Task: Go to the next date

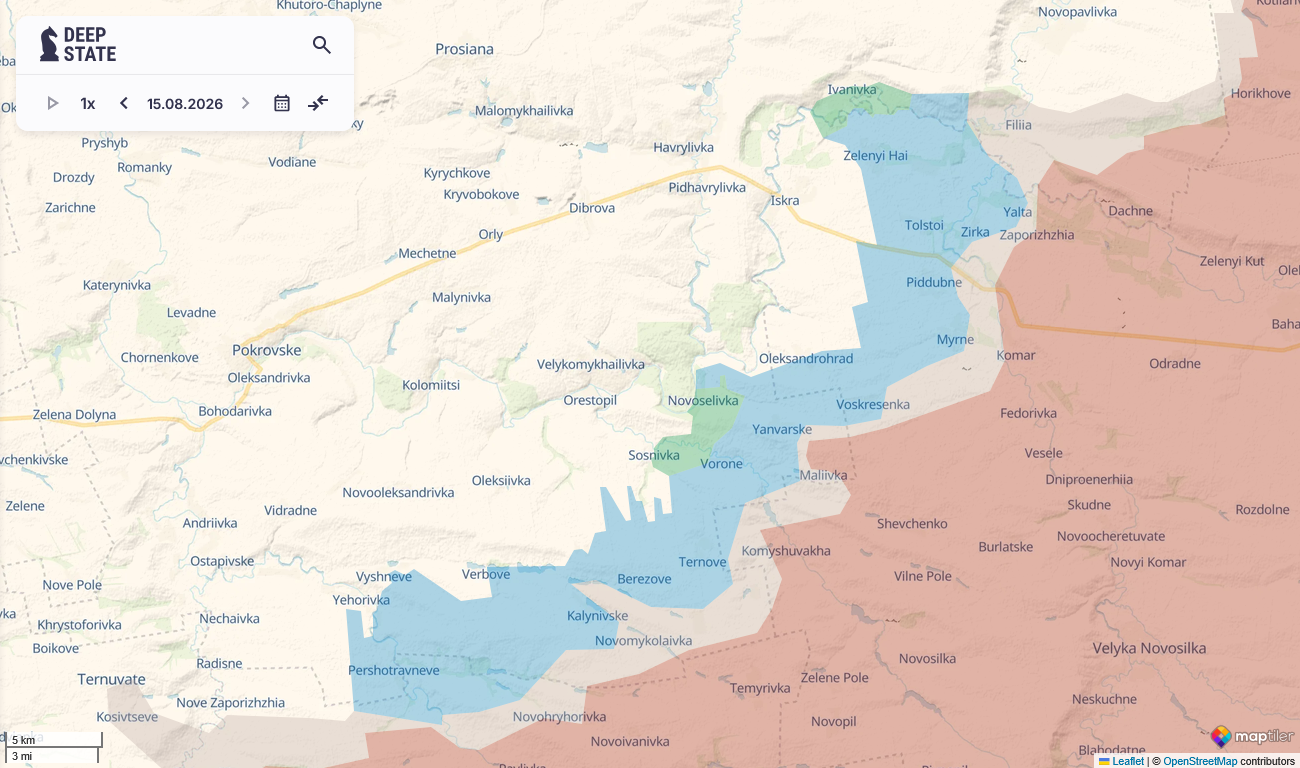Action: click(x=245, y=103)
